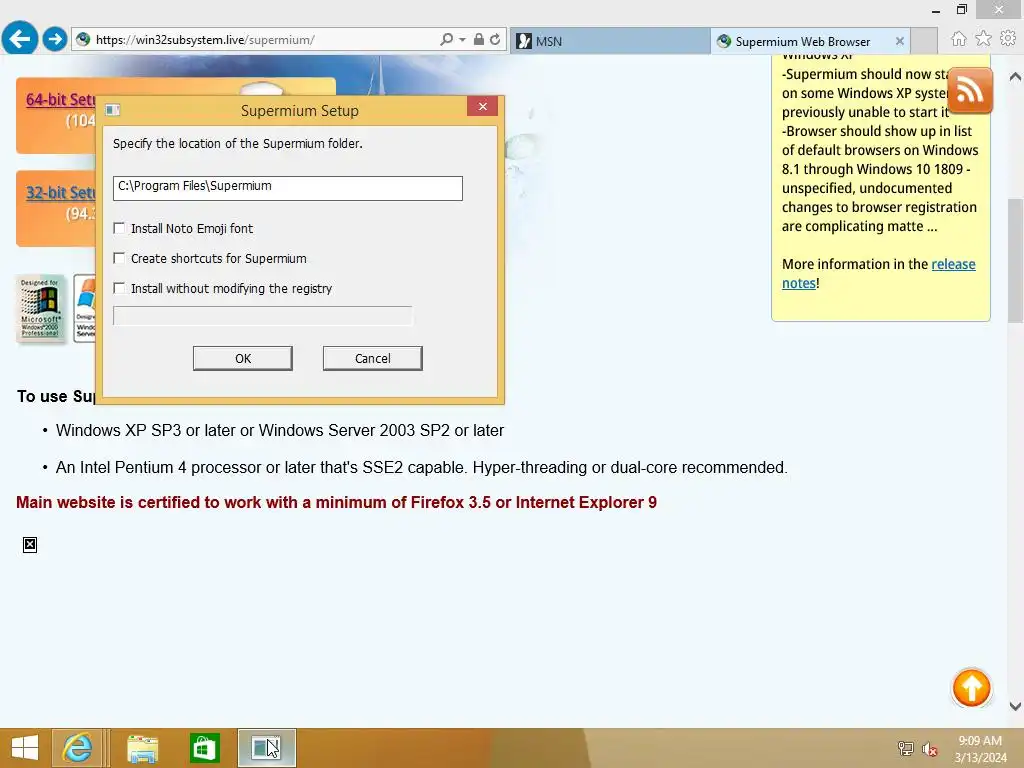Screen dimensions: 1024x768
Task: Click the muted volume tray icon
Action: click(x=929, y=749)
